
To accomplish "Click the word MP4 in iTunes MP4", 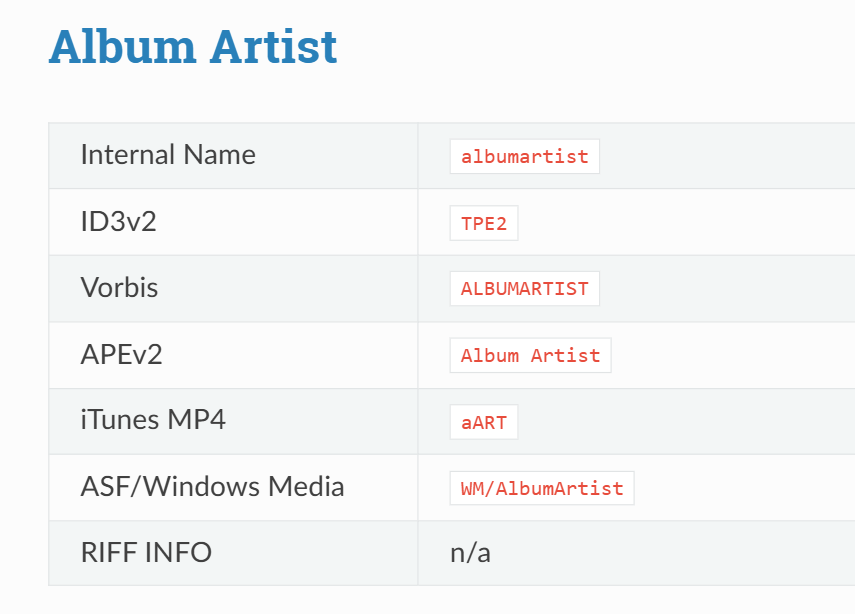I will point(197,420).
